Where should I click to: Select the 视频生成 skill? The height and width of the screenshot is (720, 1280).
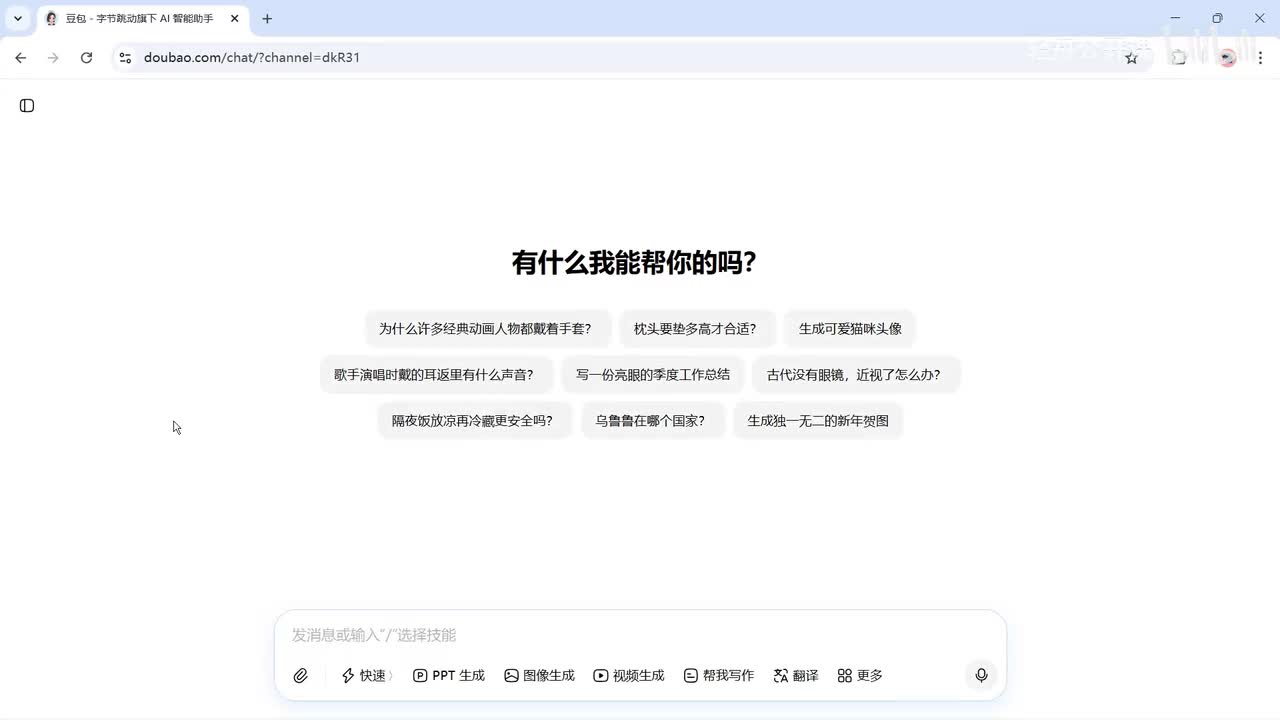(x=629, y=676)
